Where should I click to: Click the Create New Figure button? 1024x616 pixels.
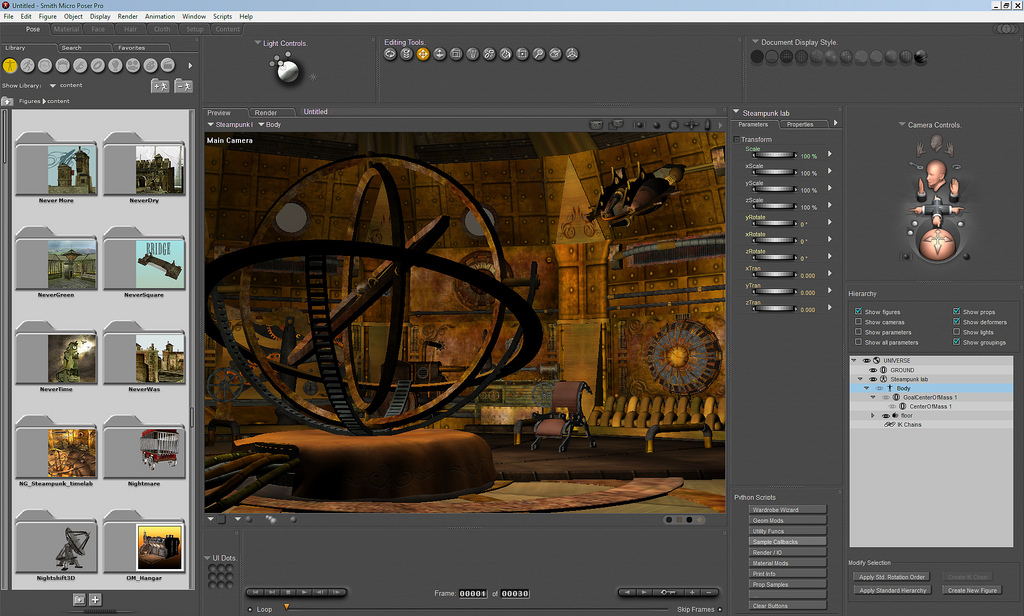973,590
